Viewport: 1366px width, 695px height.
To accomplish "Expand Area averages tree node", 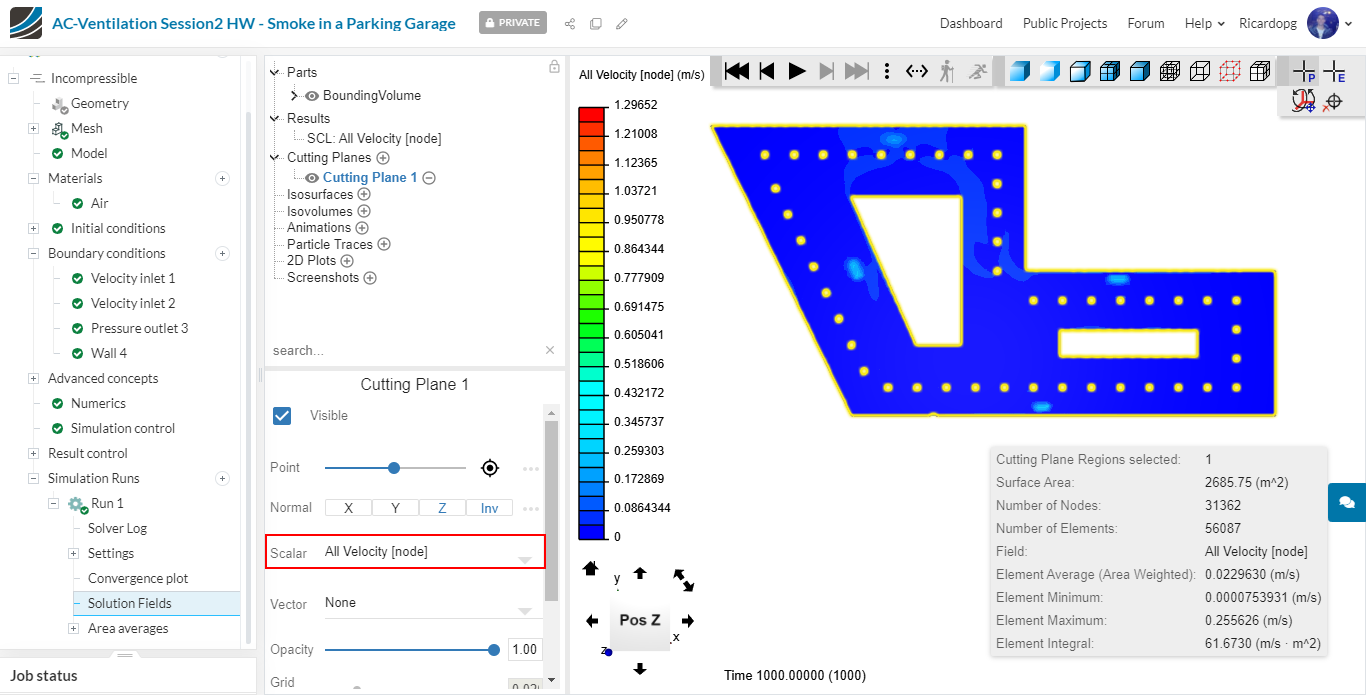I will [x=73, y=628].
